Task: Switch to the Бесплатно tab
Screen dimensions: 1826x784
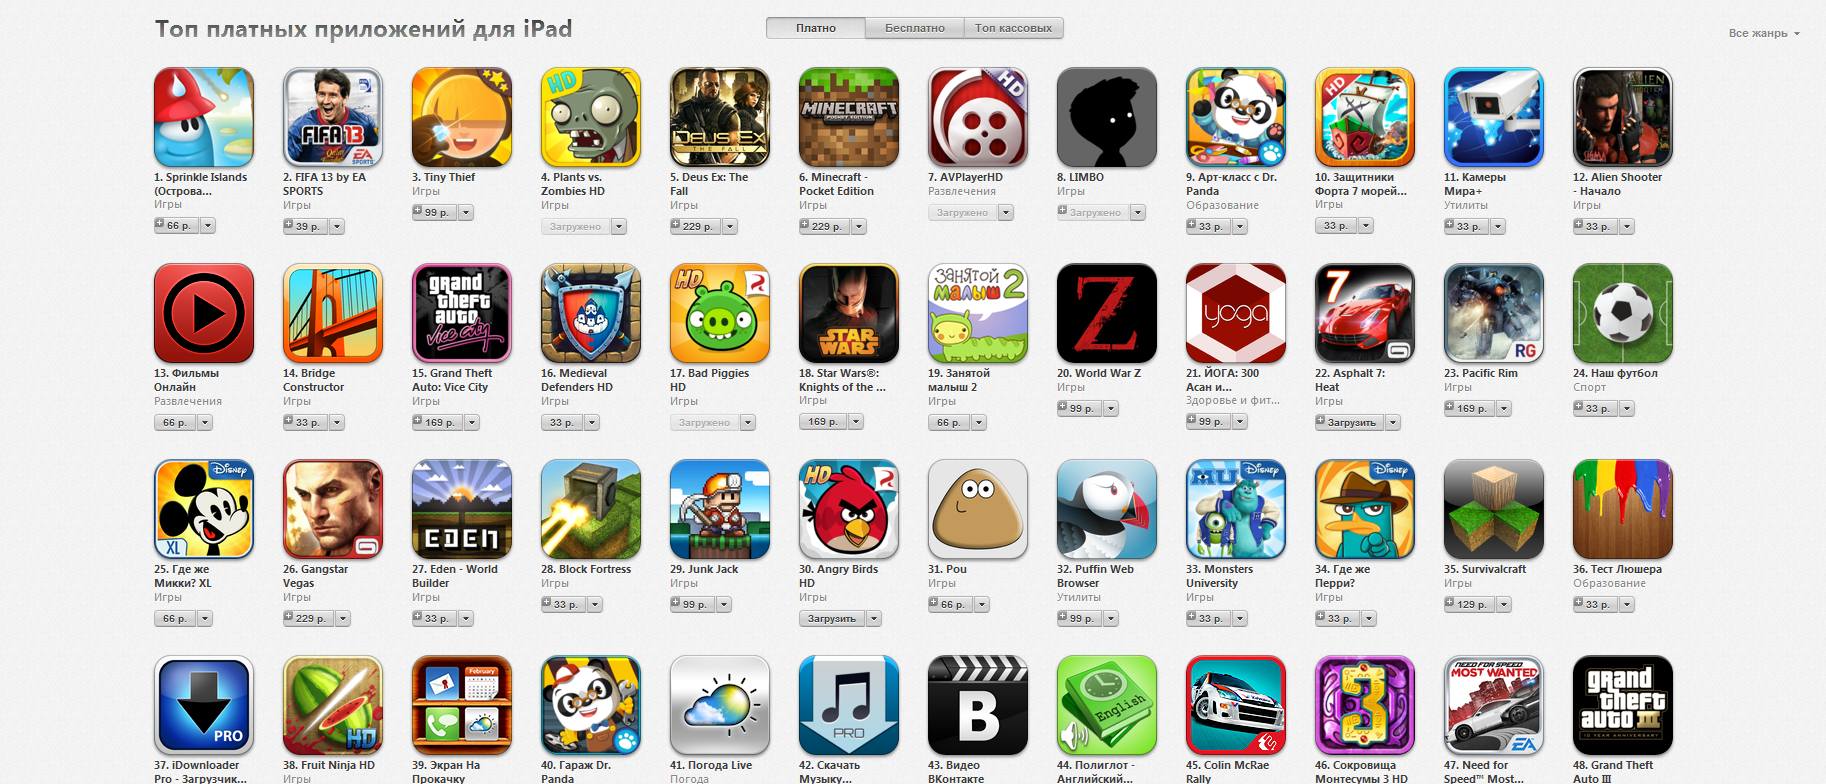Action: pos(914,28)
